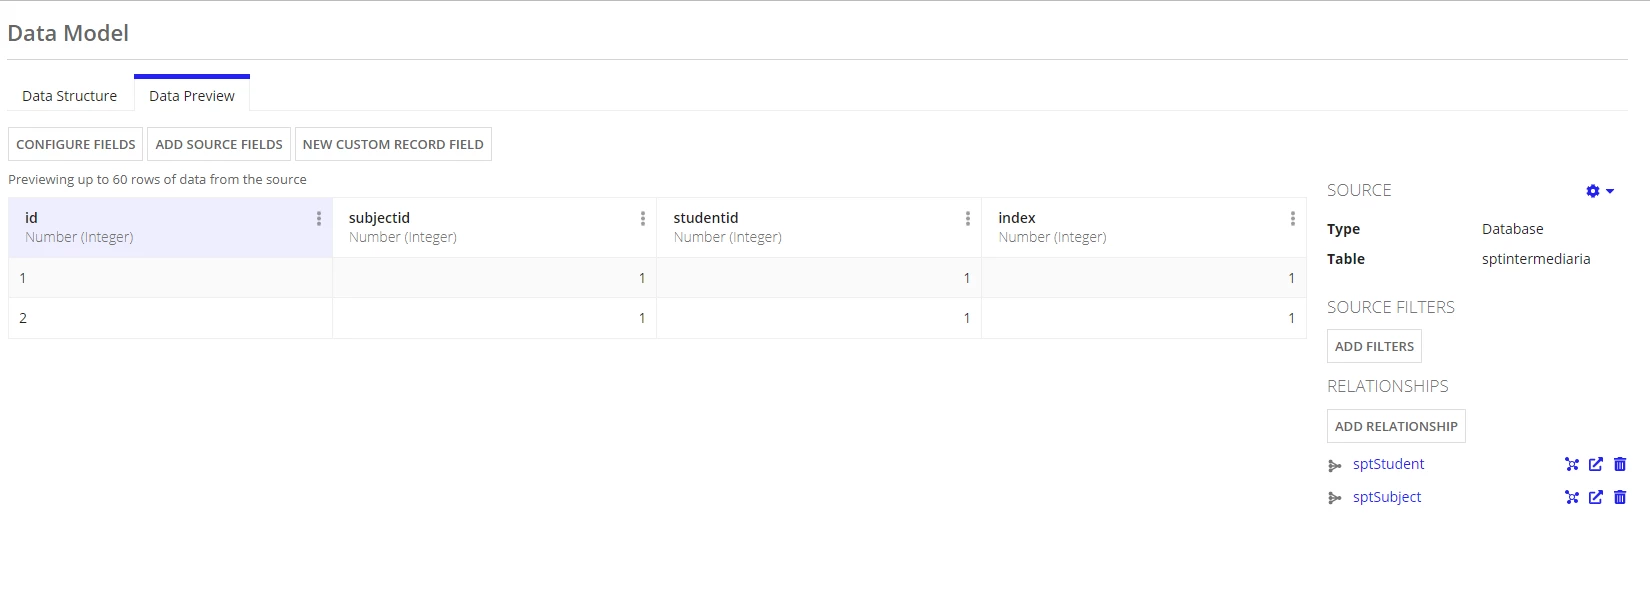The height and width of the screenshot is (589, 1650).
Task: Open the index column options menu
Action: tap(1293, 218)
